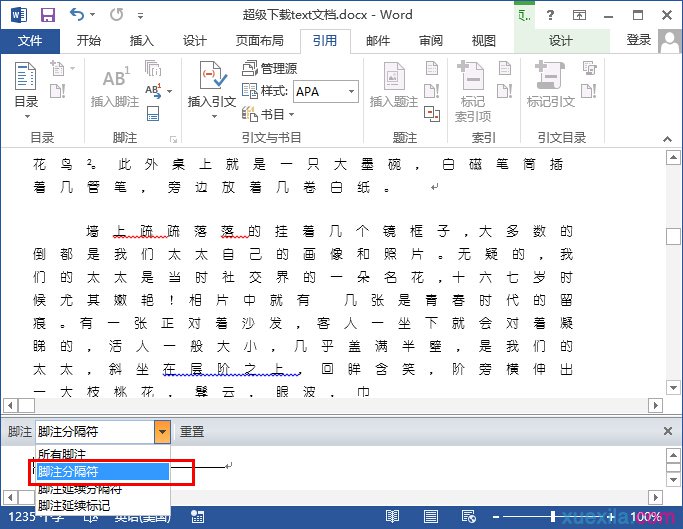Viewport: 683px width, 529px height.
Task: Open the 脚注 group dialog launcher
Action: (x=173, y=139)
